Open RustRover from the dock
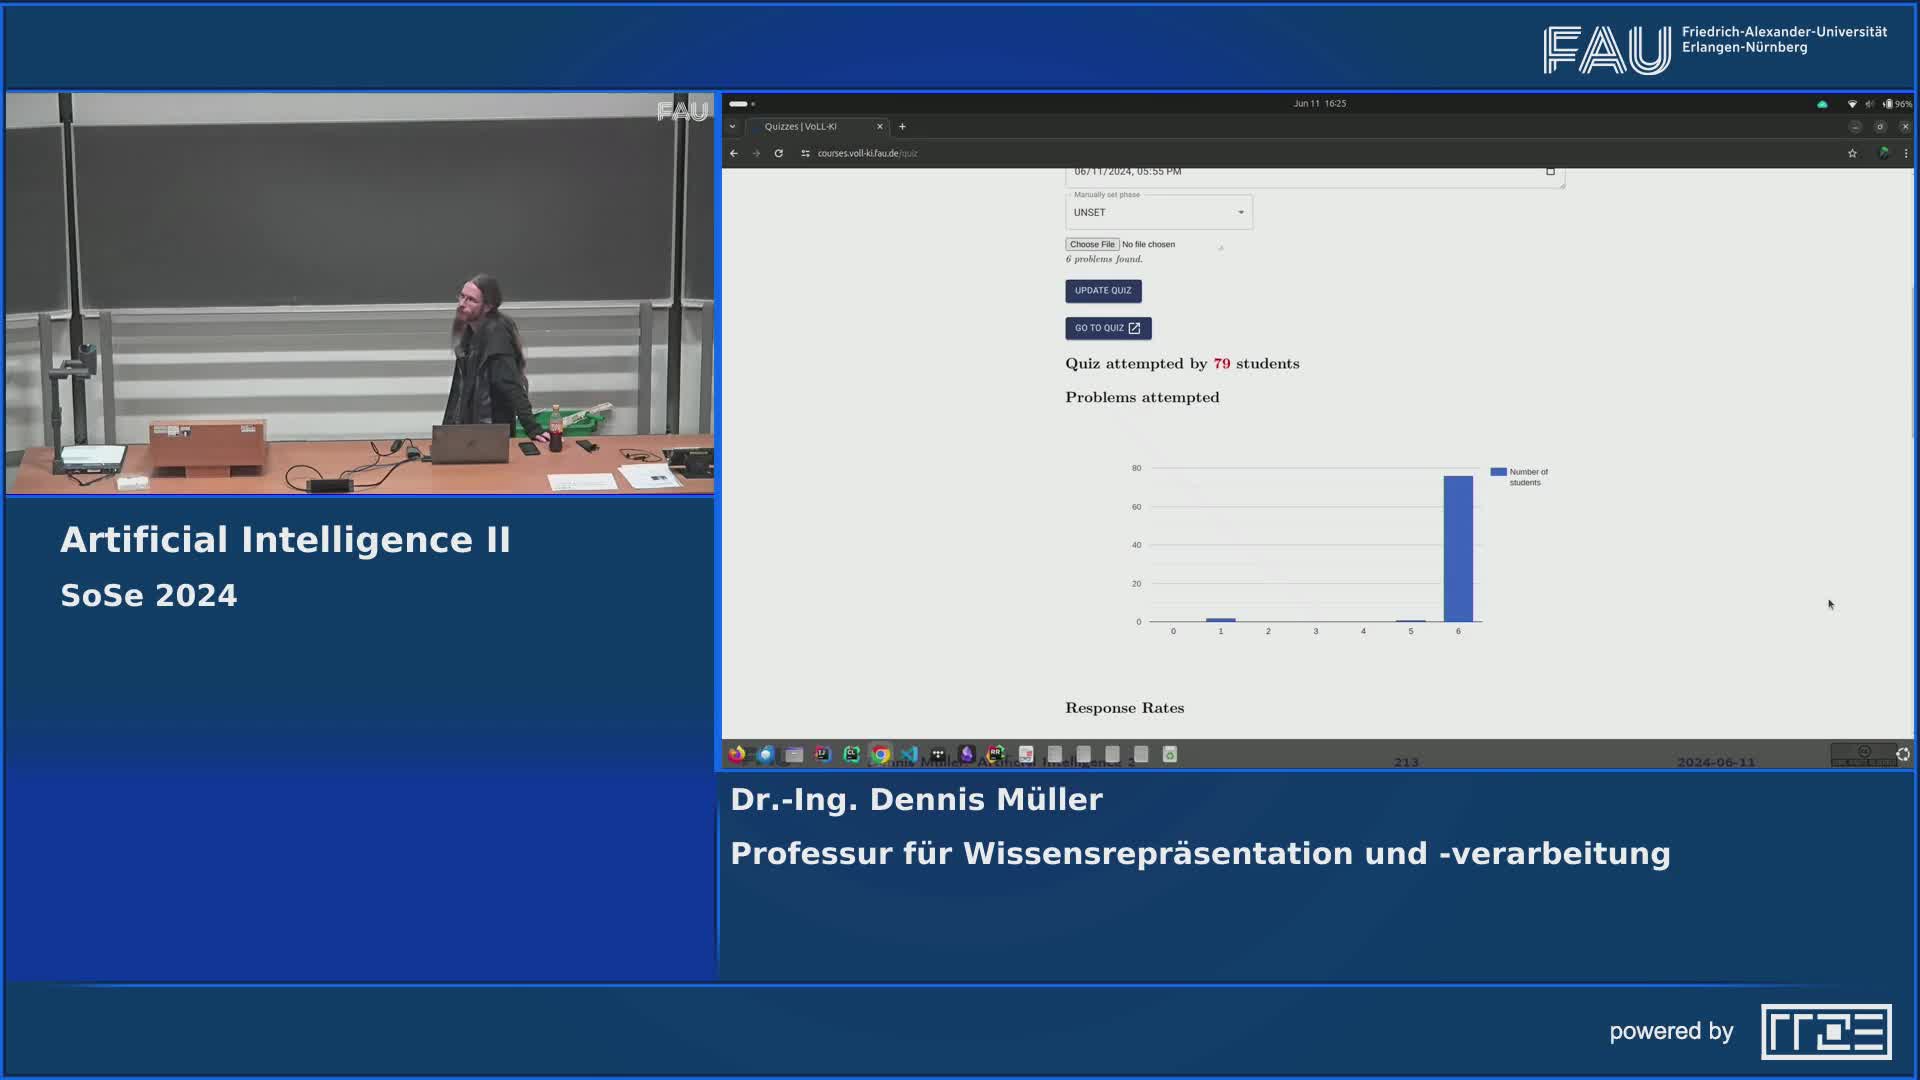Screen dimensions: 1920x1080 click(x=994, y=755)
